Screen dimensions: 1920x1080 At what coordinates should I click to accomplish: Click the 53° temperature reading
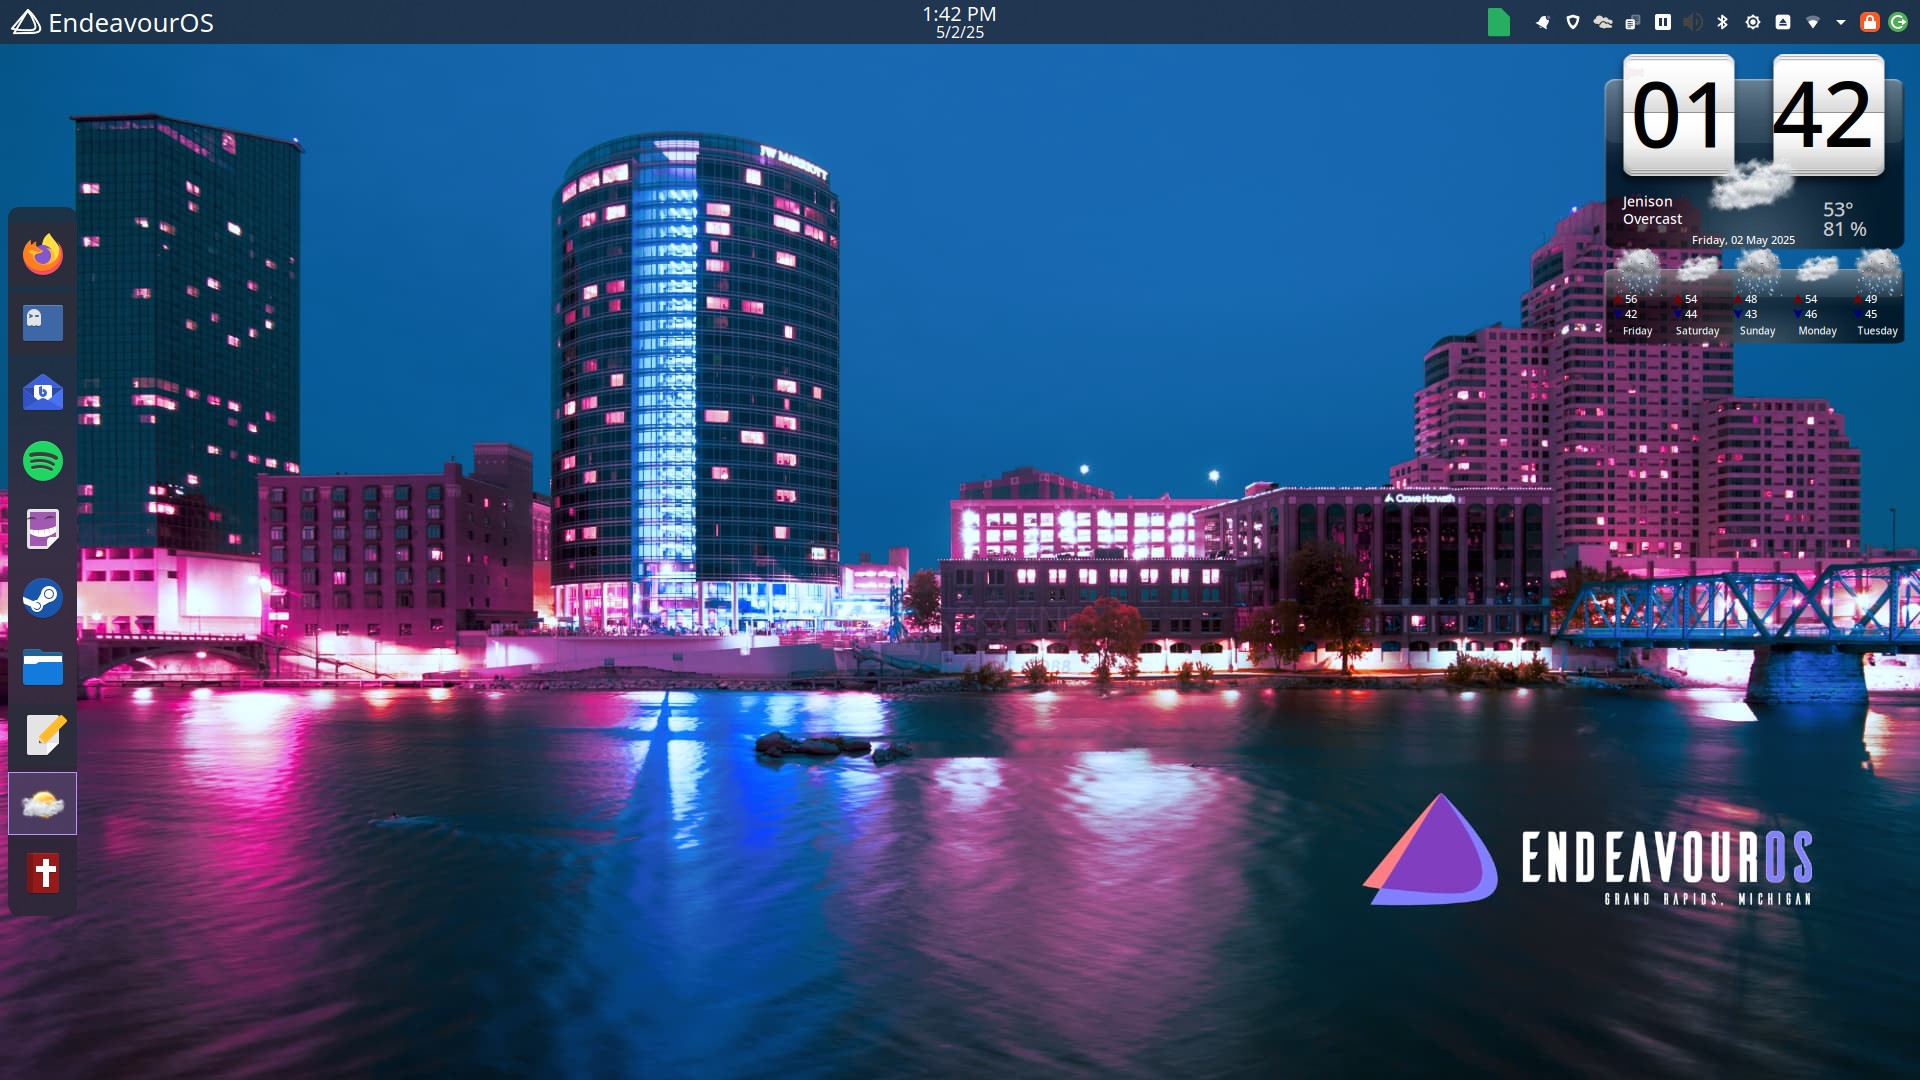tap(1838, 209)
